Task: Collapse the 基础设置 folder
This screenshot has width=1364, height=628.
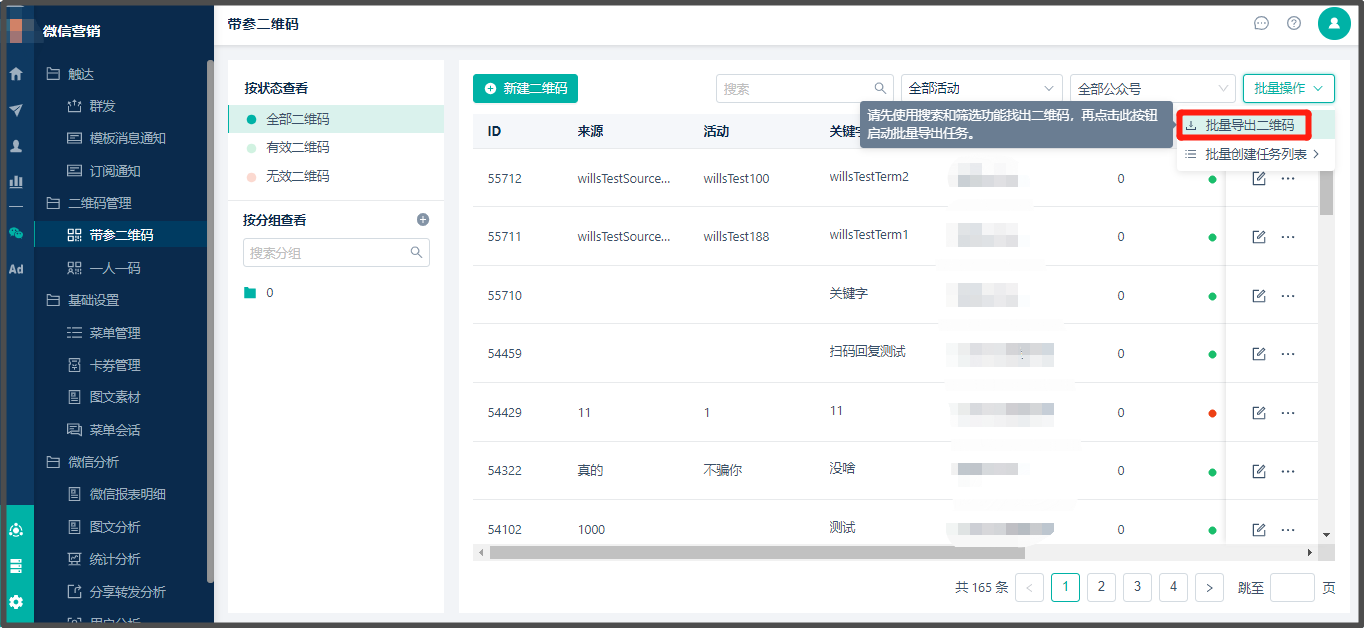Action: click(x=82, y=300)
